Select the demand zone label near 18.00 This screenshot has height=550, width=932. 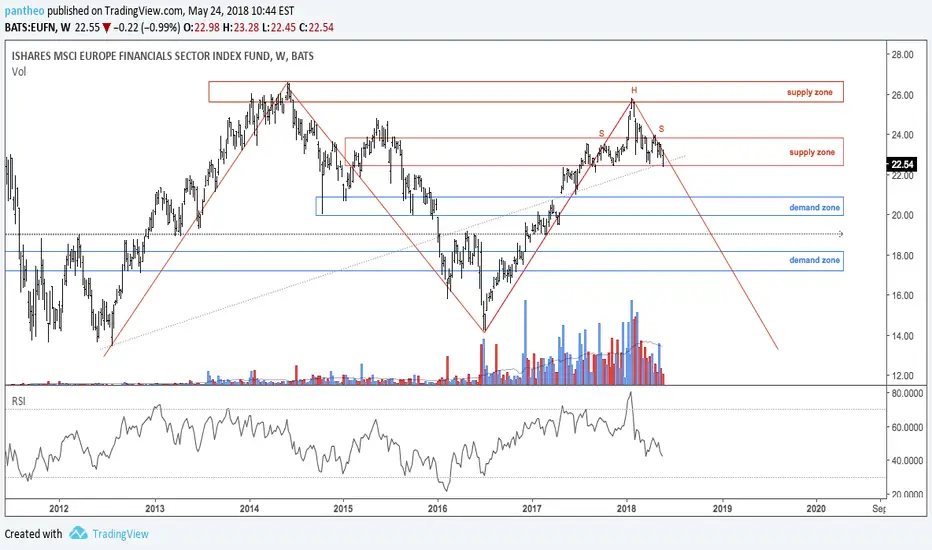(x=814, y=260)
